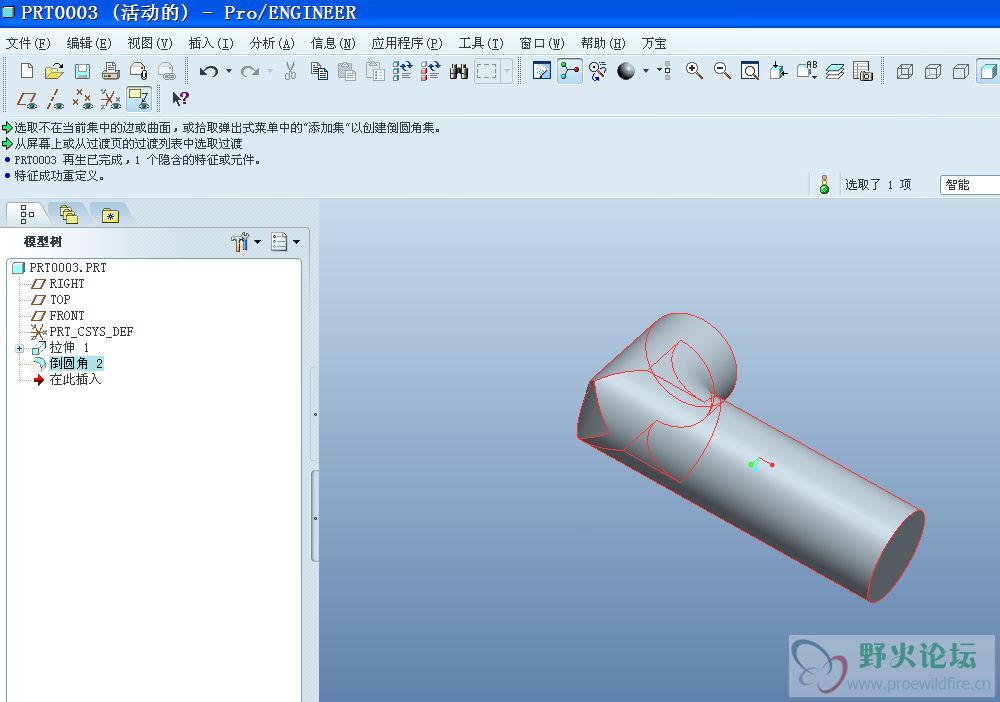Open an existing file via folder icon
Screen dimensions: 1000x702
pos(54,71)
